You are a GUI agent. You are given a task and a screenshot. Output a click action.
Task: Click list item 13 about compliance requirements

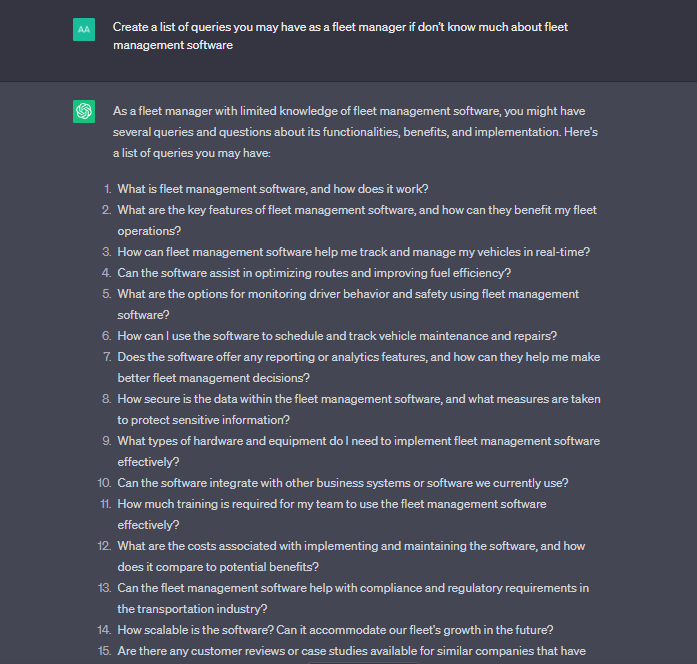[x=353, y=599]
